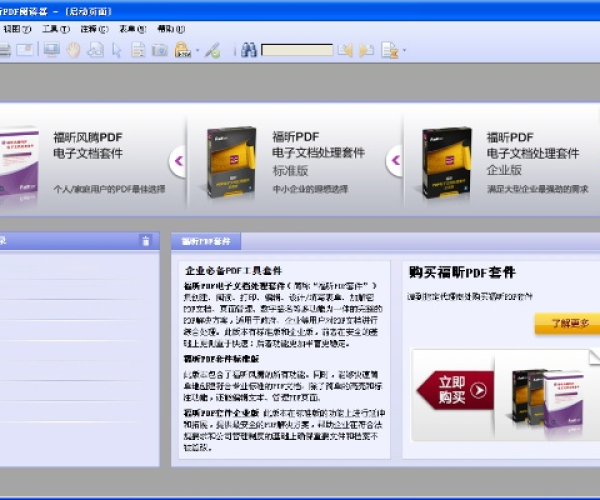Click 满足大型企业最强劲的需求 caption
The height and width of the screenshot is (500, 600).
pyautogui.click(x=537, y=189)
